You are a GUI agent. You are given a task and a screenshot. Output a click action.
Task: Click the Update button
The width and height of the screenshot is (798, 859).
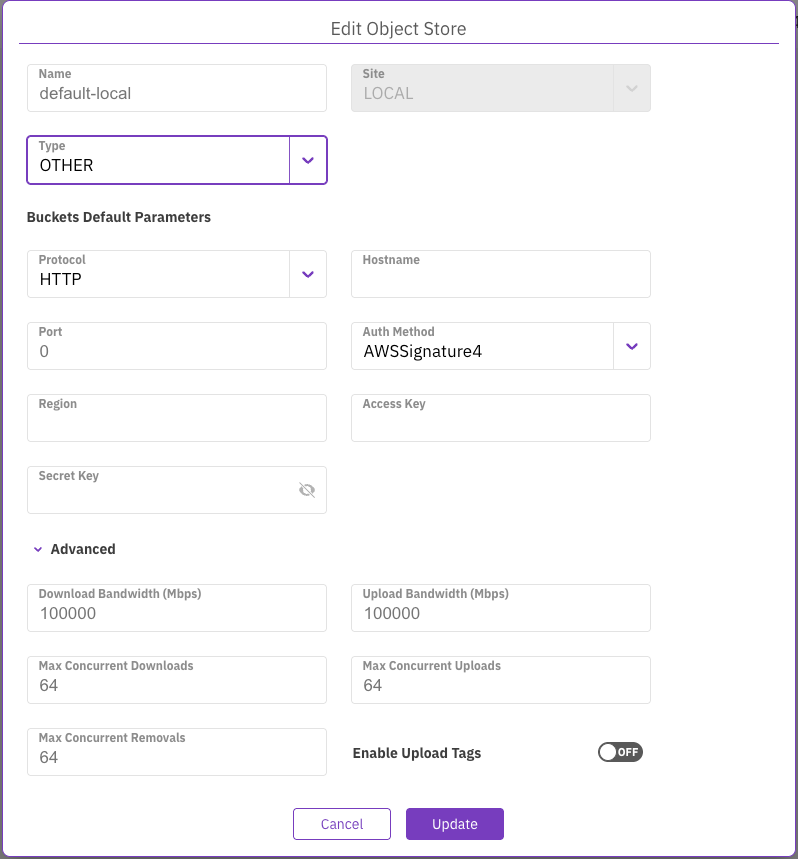click(x=454, y=824)
